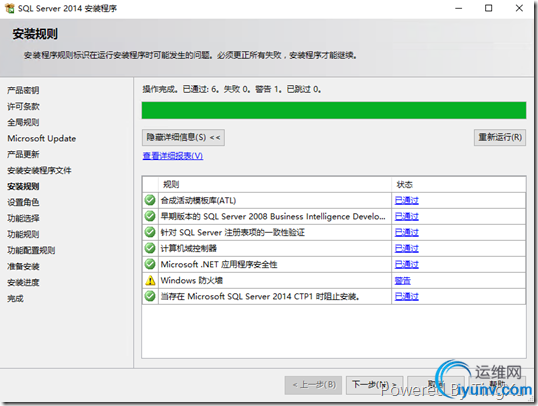Click the disabled 上一步(B) back button
The width and height of the screenshot is (538, 406).
pyautogui.click(x=314, y=385)
